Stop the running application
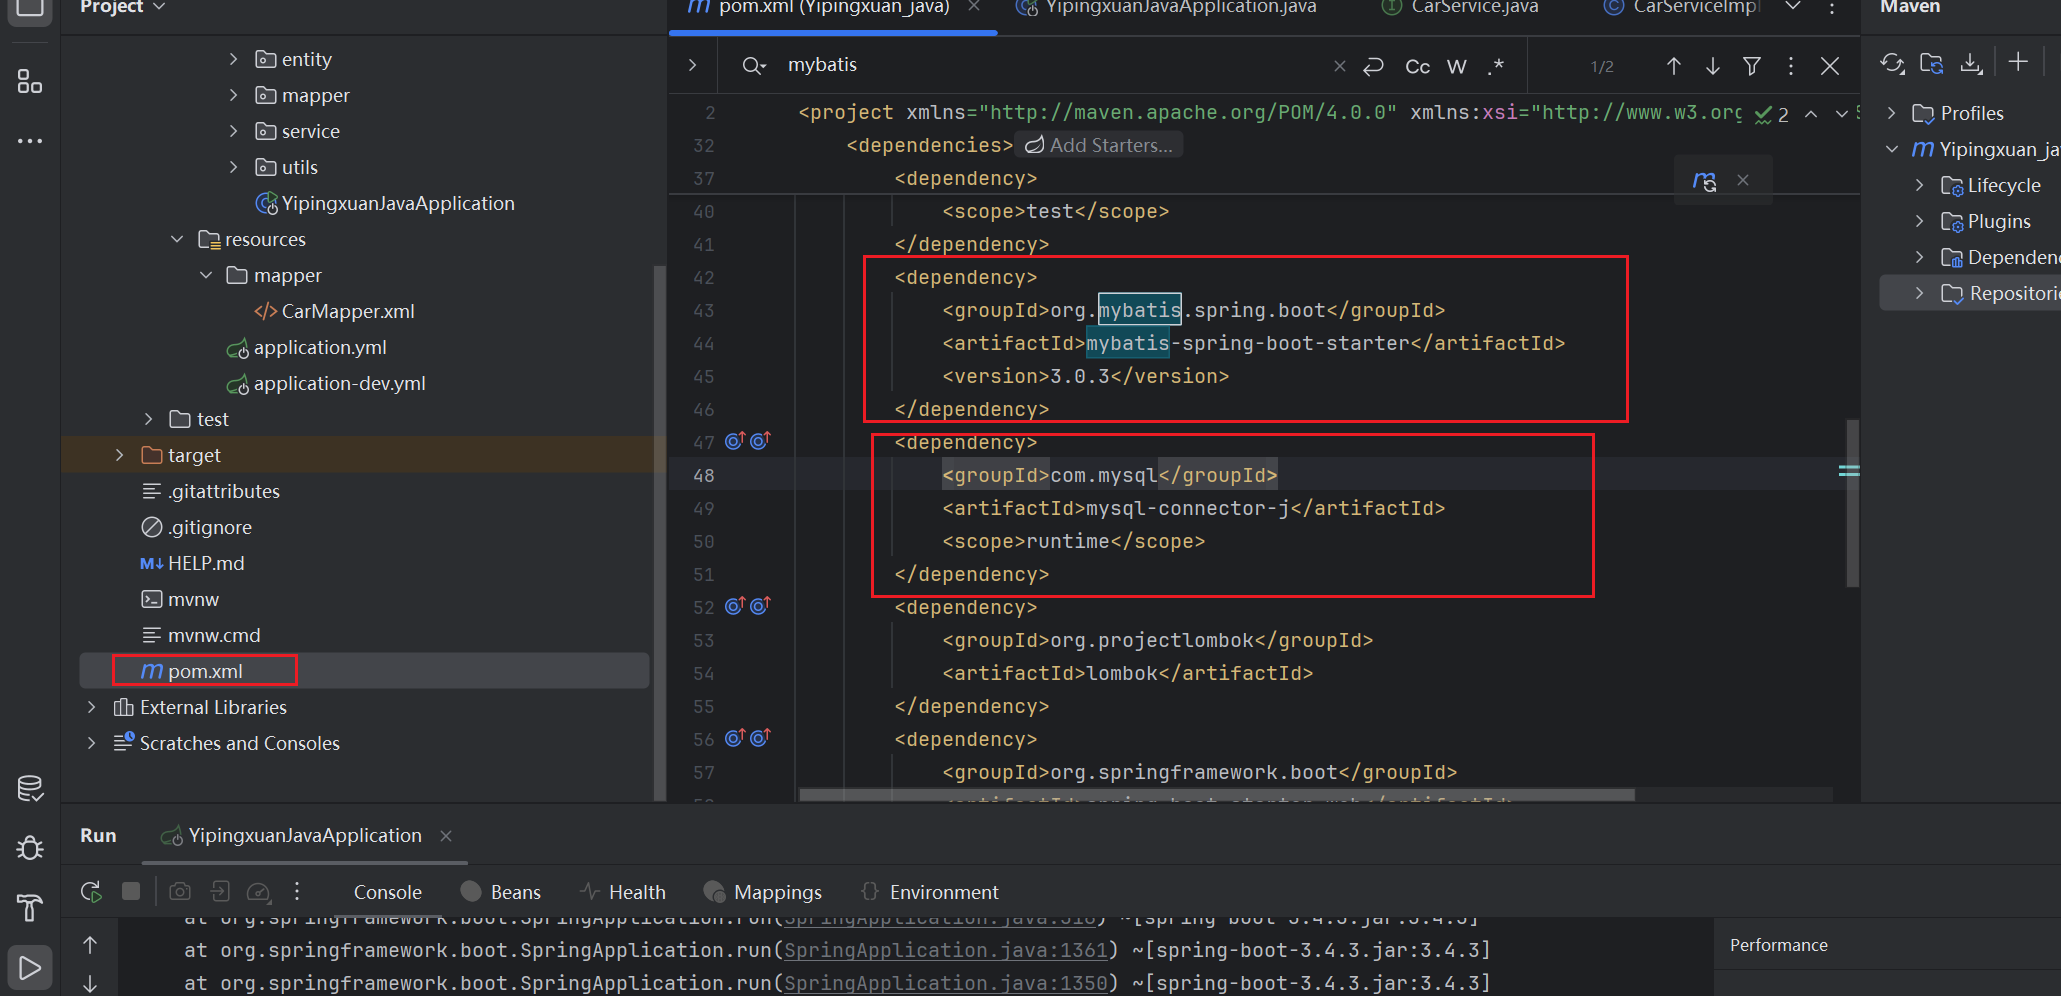This screenshot has height=996, width=2061. tap(131, 891)
